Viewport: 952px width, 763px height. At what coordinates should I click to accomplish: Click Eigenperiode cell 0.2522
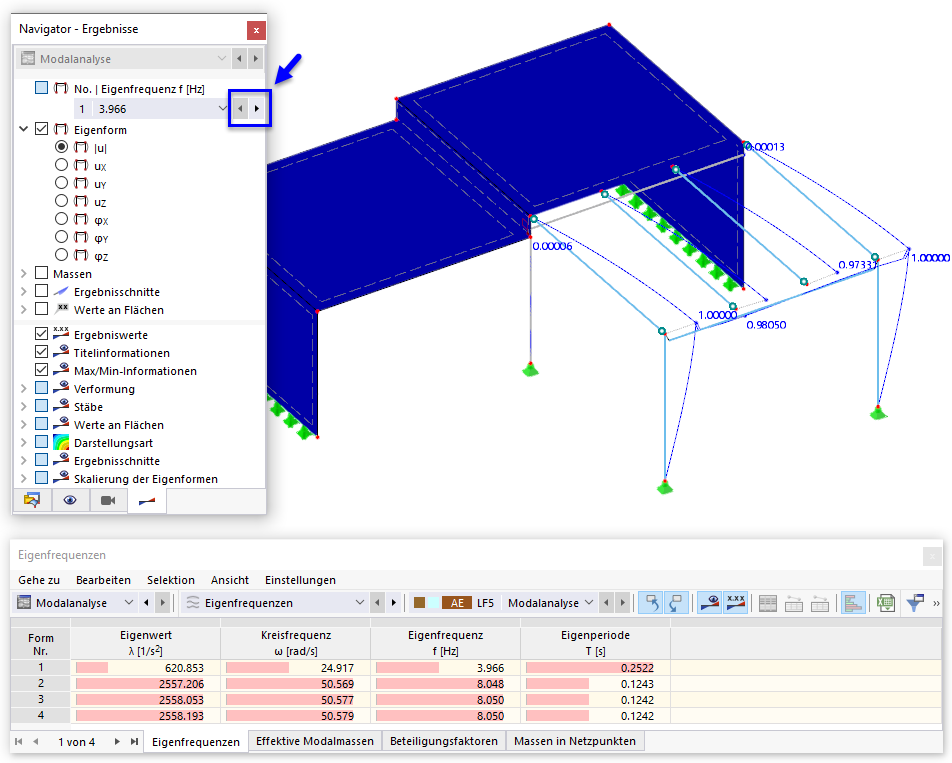coord(595,668)
